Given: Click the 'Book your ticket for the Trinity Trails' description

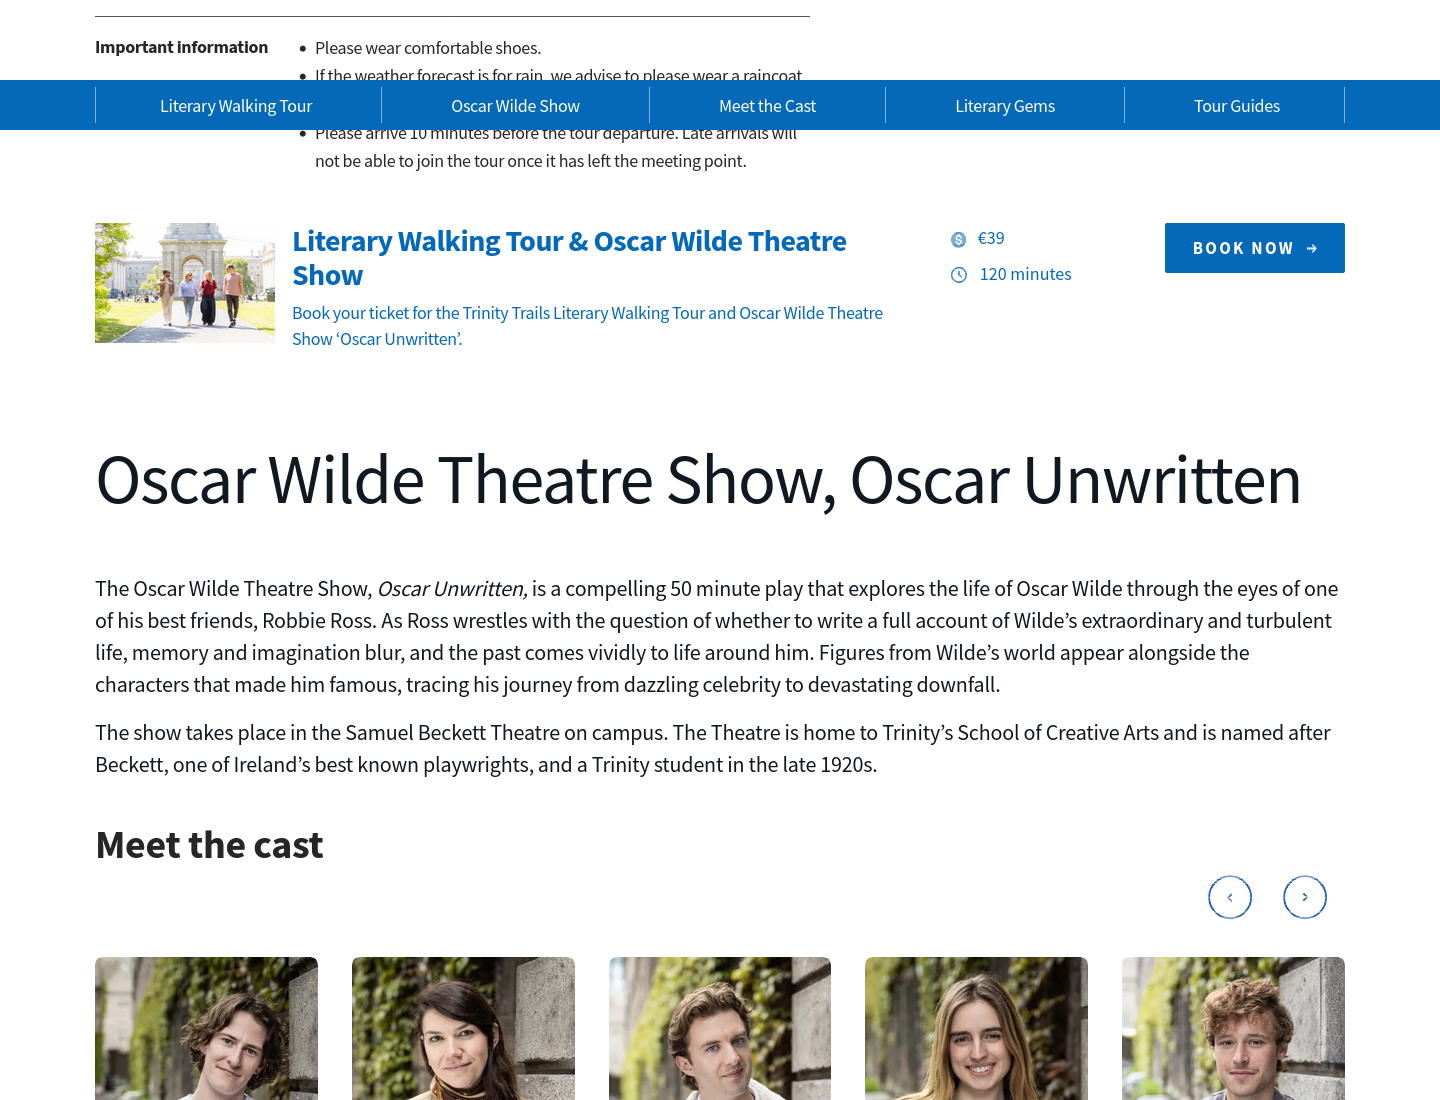Looking at the screenshot, I should pos(587,326).
